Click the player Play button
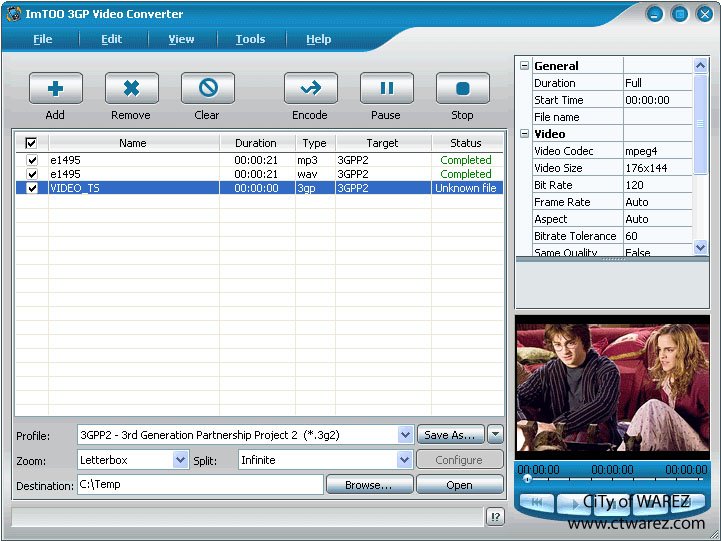Viewport: 721px width, 541px height. (x=575, y=504)
